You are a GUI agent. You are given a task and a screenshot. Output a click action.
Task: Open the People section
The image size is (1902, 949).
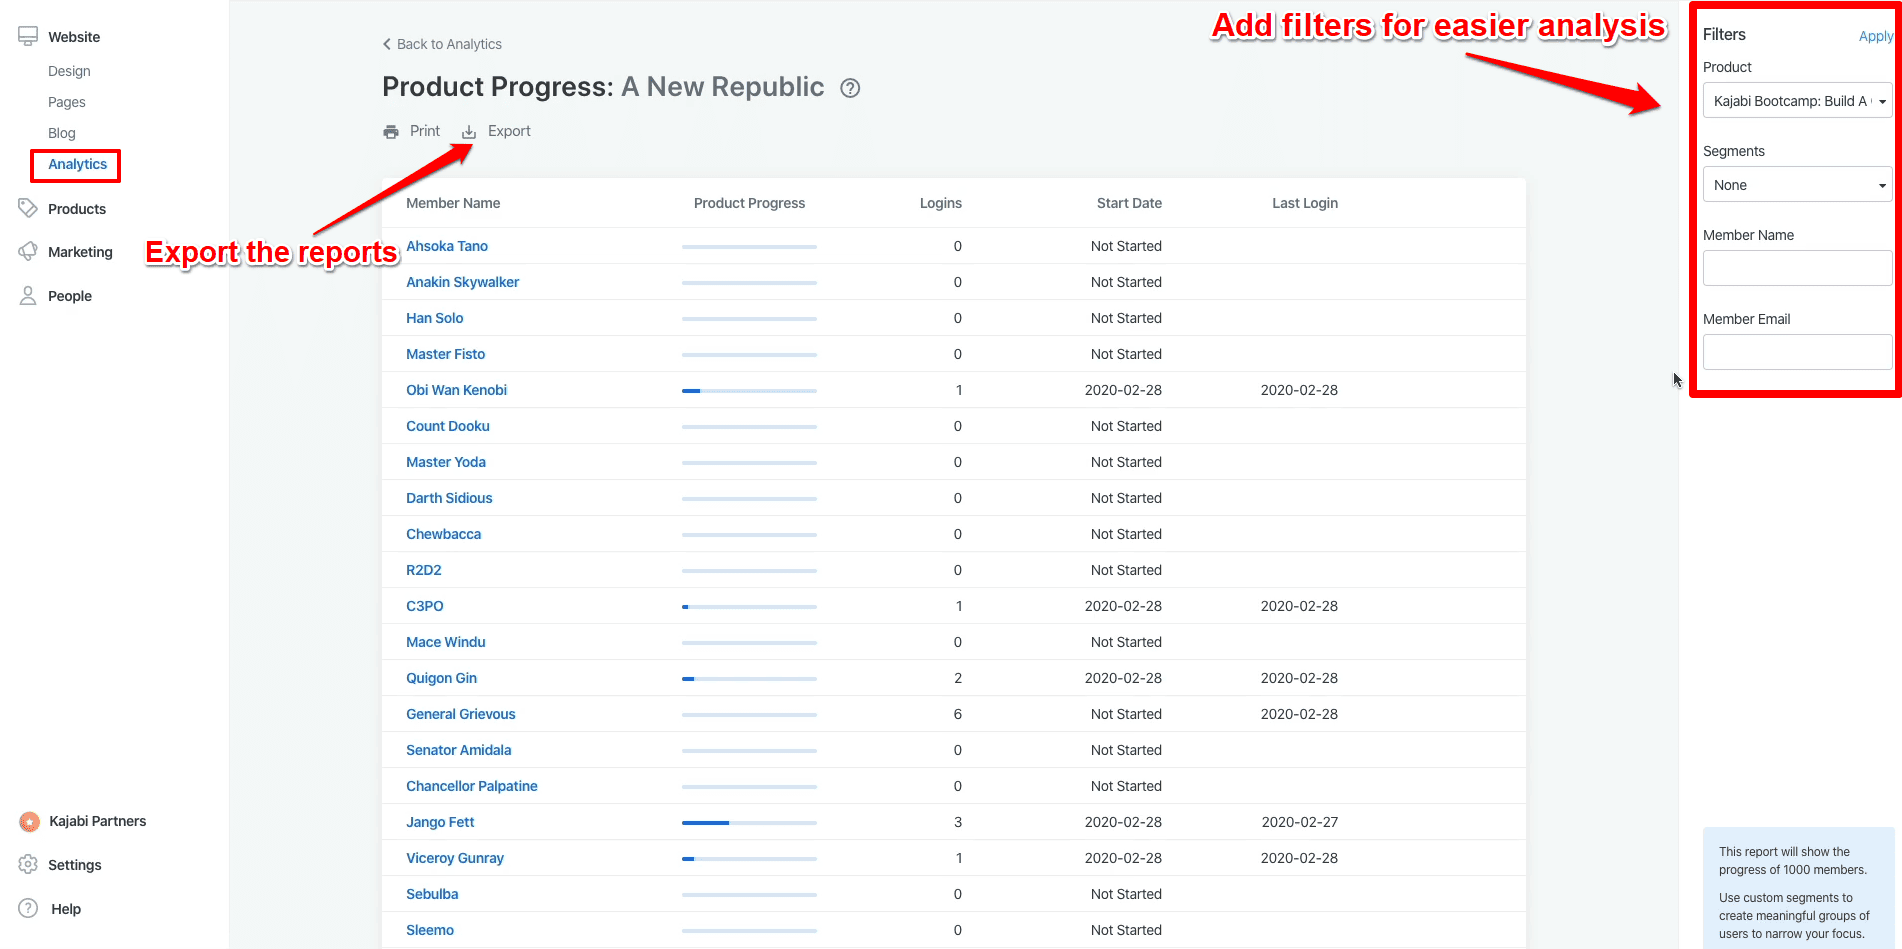70,296
